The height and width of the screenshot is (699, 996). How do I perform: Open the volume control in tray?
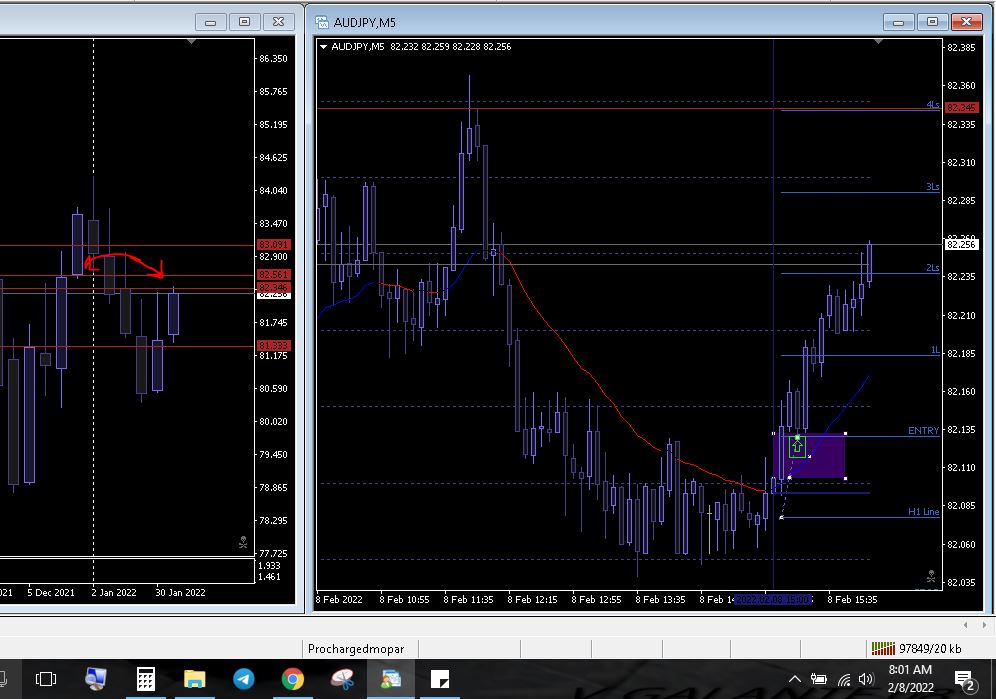(866, 679)
